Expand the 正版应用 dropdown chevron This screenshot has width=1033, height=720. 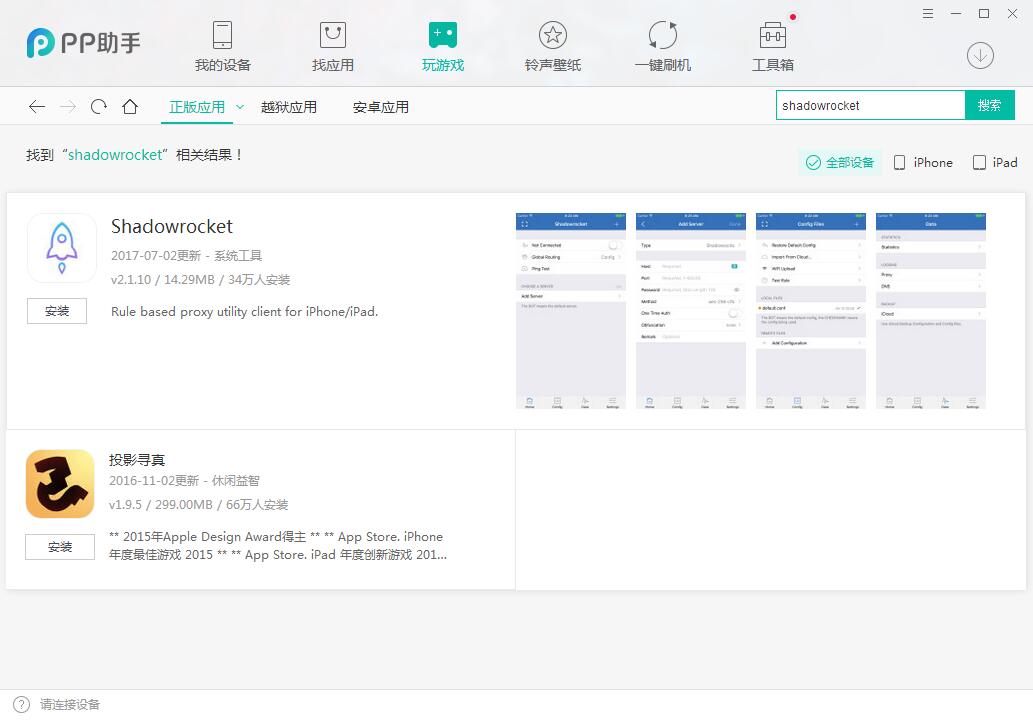click(240, 107)
